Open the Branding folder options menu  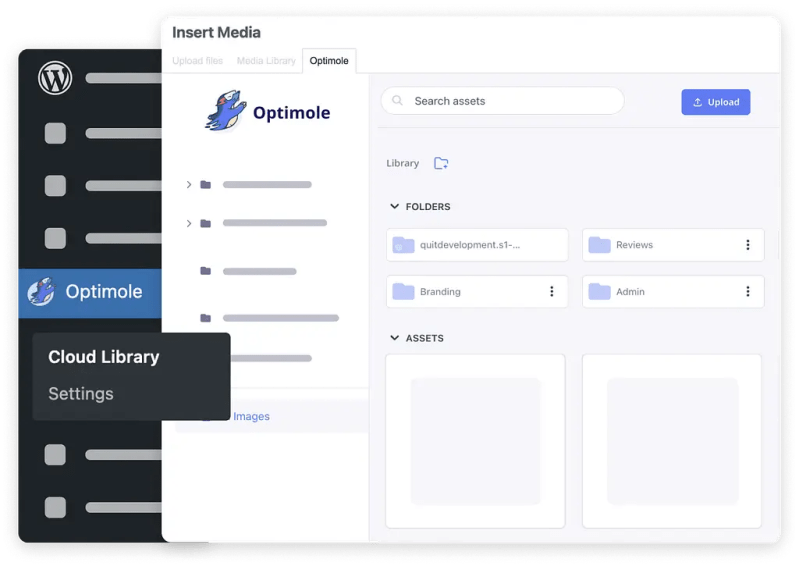coord(551,291)
